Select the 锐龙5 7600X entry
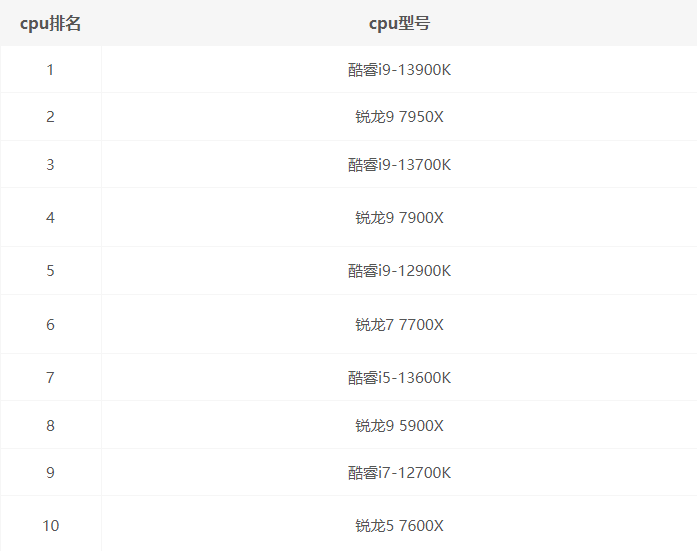Image resolution: width=697 pixels, height=551 pixels. (399, 526)
